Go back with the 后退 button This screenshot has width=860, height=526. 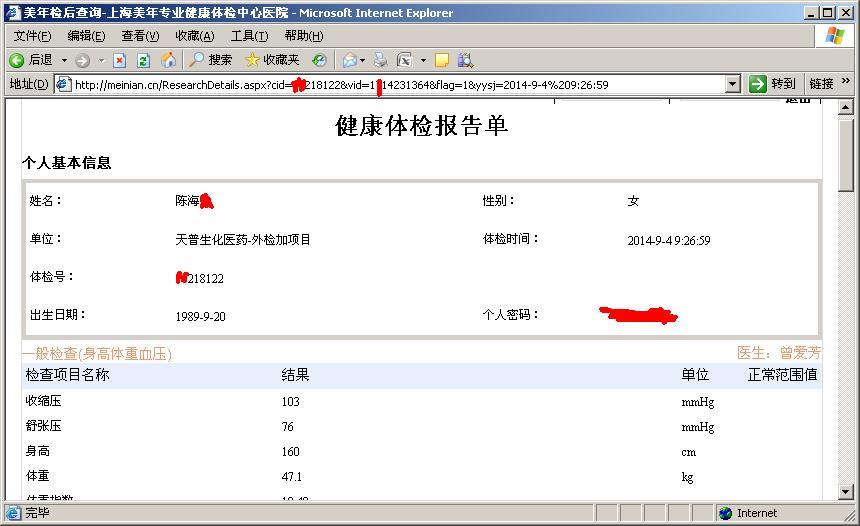(32, 60)
